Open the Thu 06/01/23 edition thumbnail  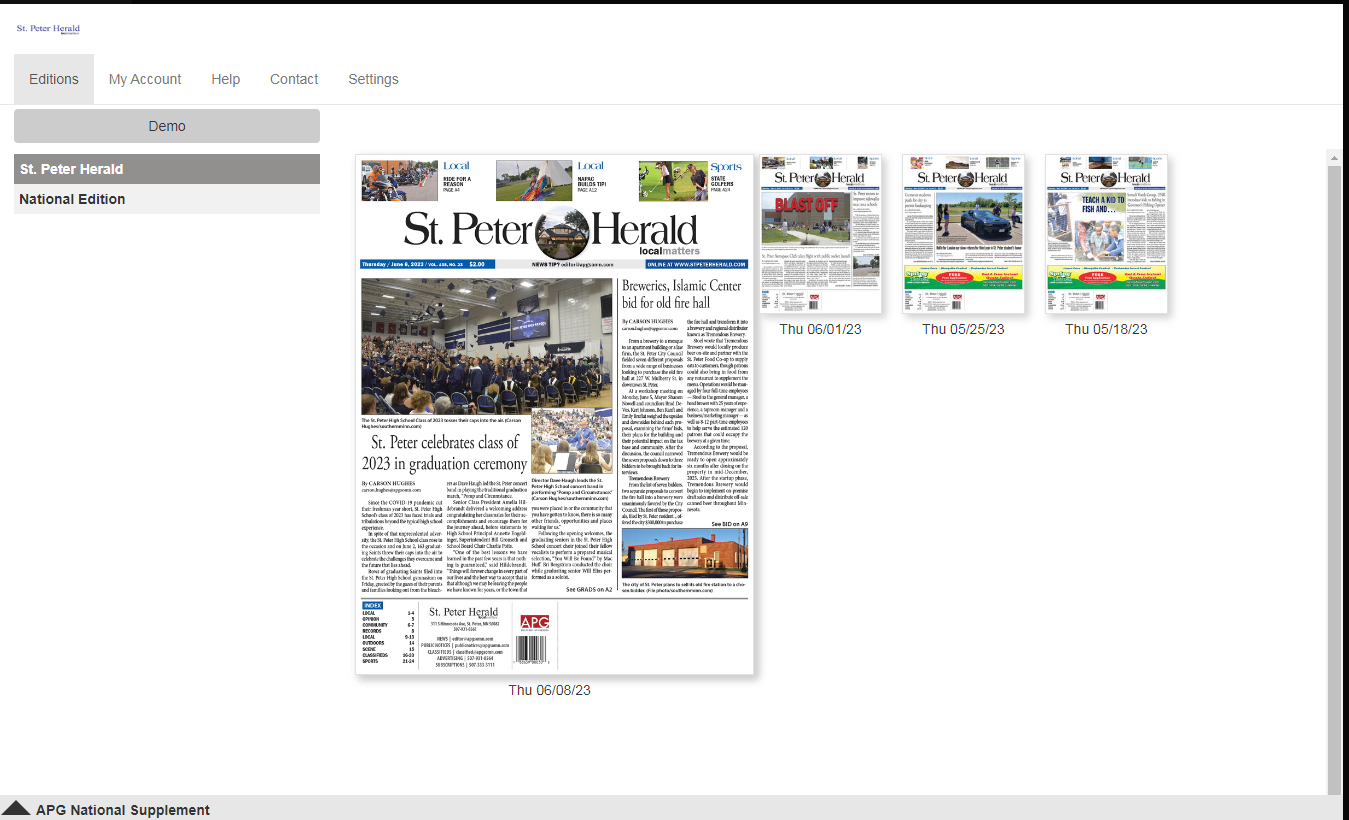[820, 233]
